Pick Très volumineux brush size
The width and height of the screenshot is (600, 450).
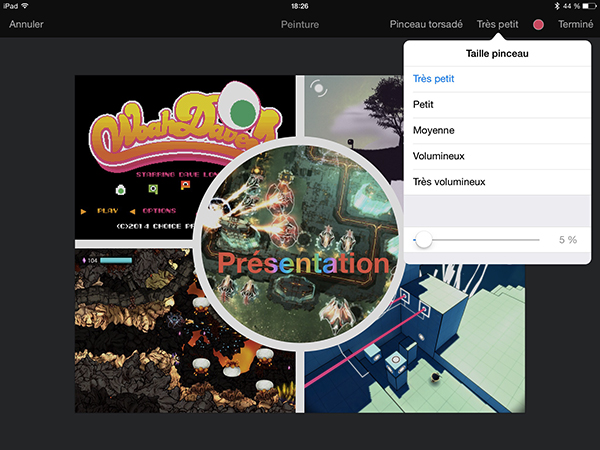click(497, 182)
